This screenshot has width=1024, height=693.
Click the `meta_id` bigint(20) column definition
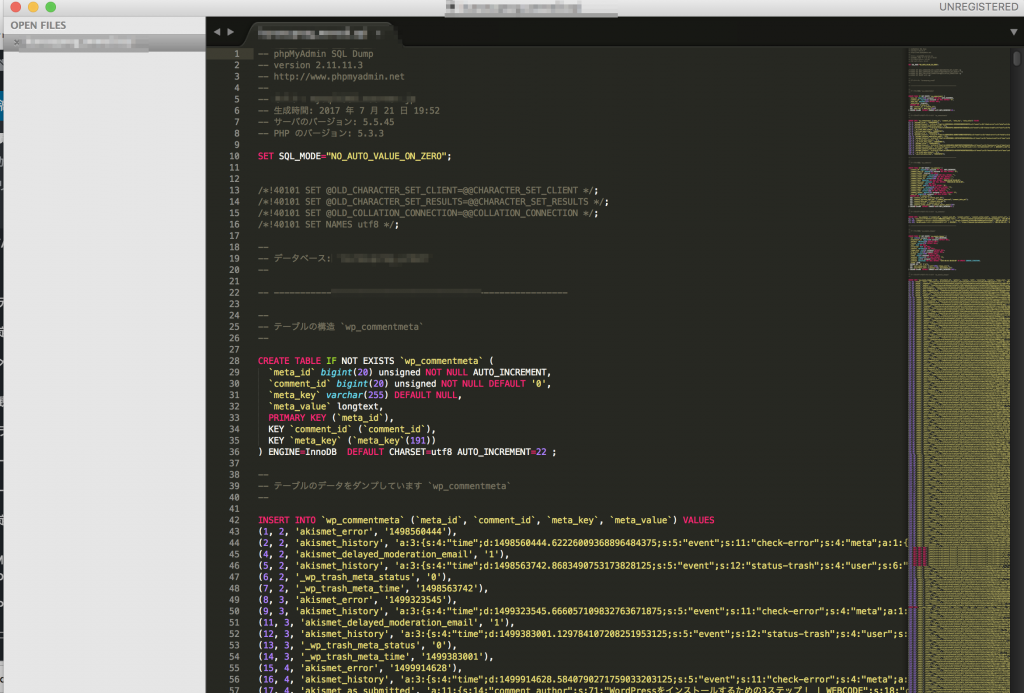pos(409,372)
